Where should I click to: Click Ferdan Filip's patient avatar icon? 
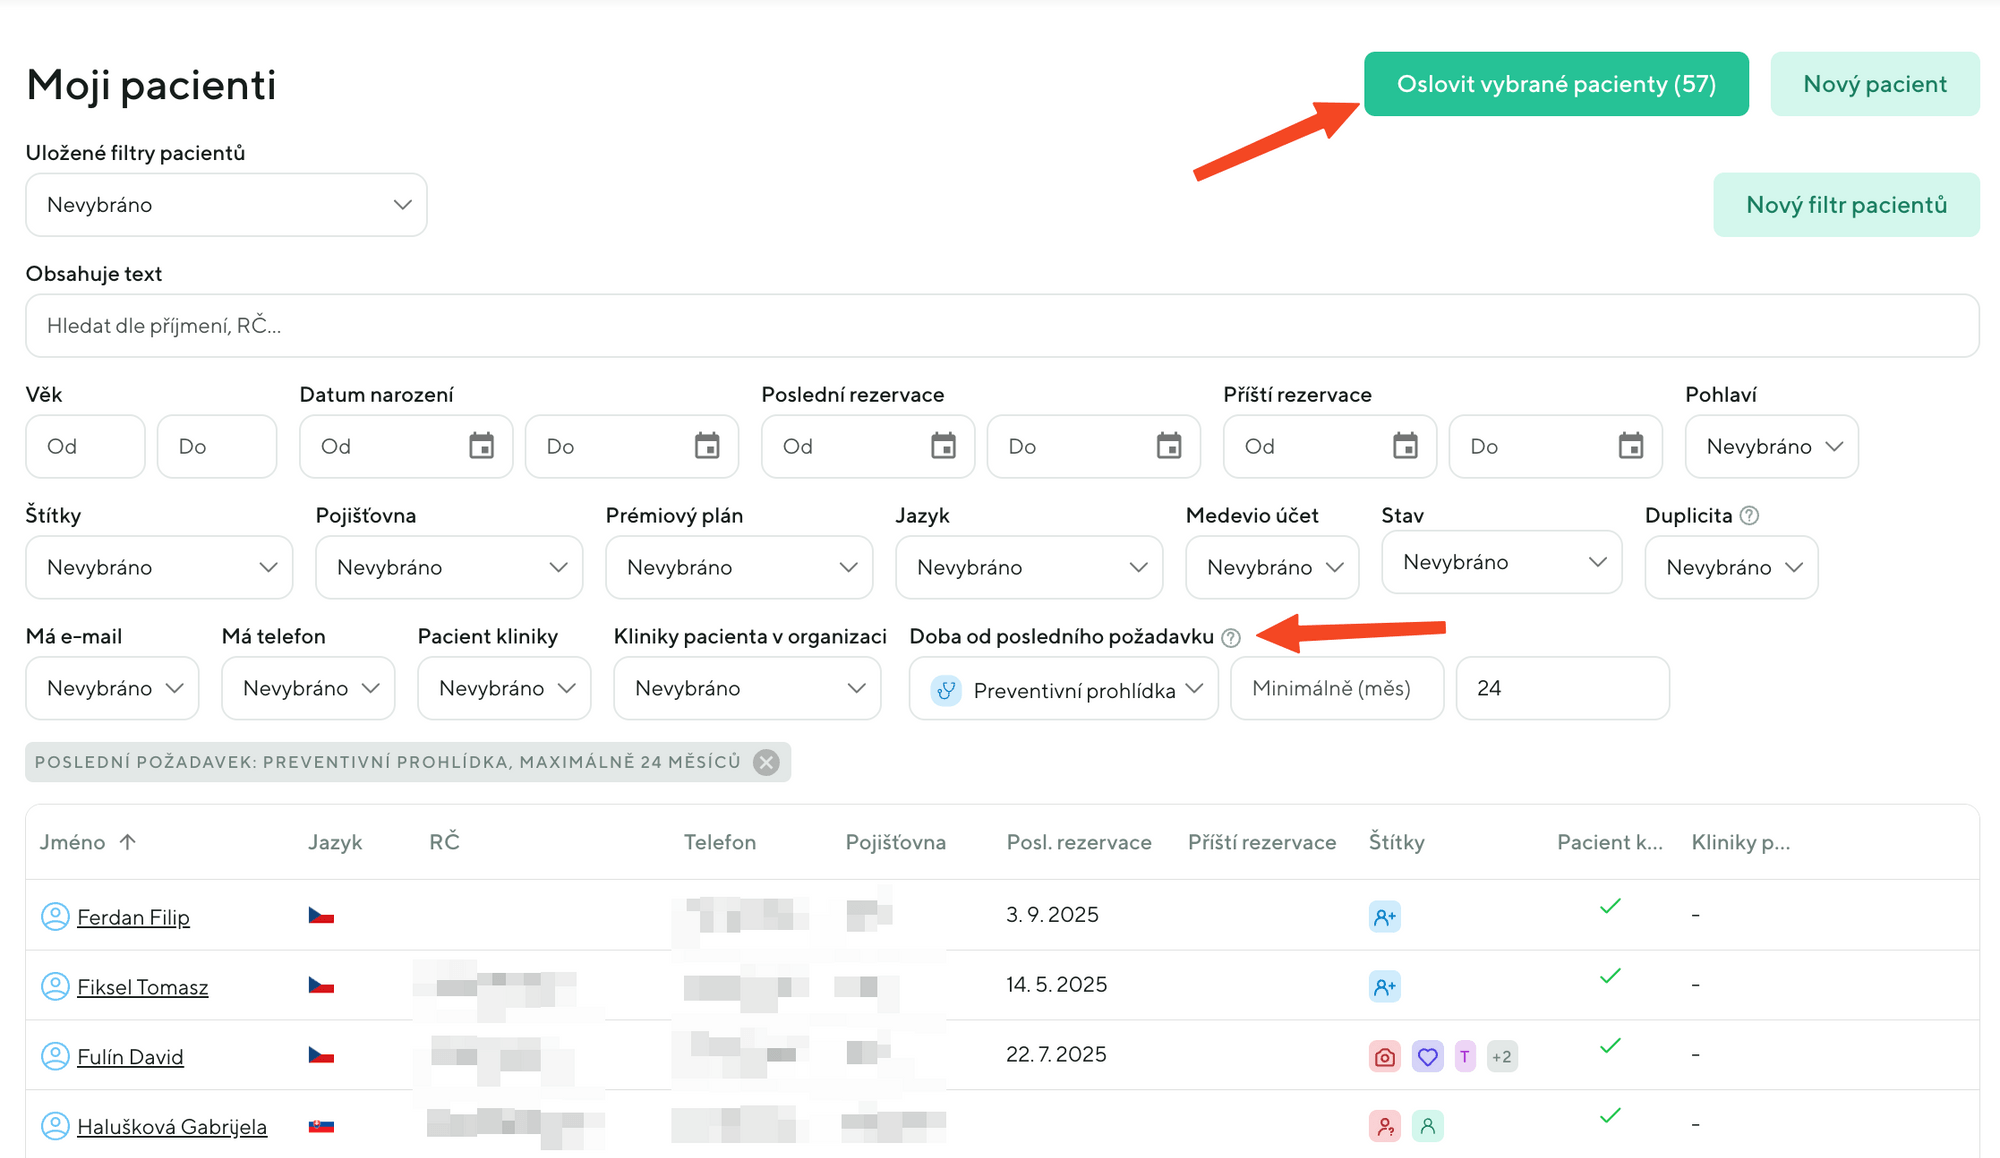(x=55, y=916)
